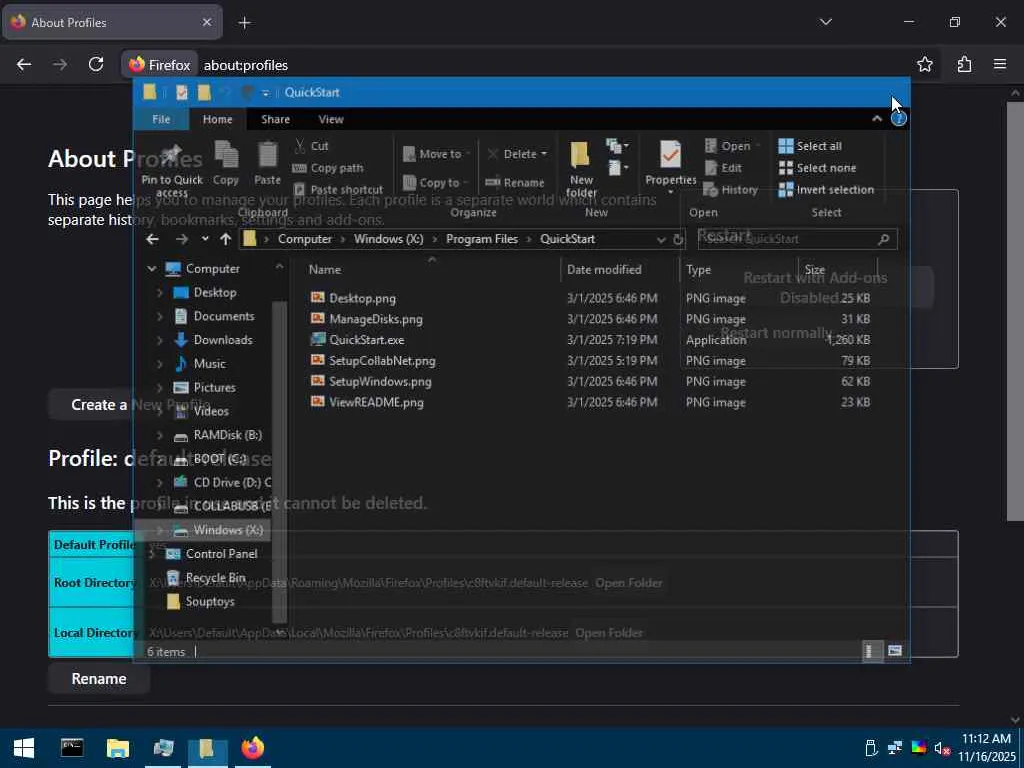Image resolution: width=1024 pixels, height=768 pixels.
Task: Click Invert selection in ribbon
Action: [826, 190]
